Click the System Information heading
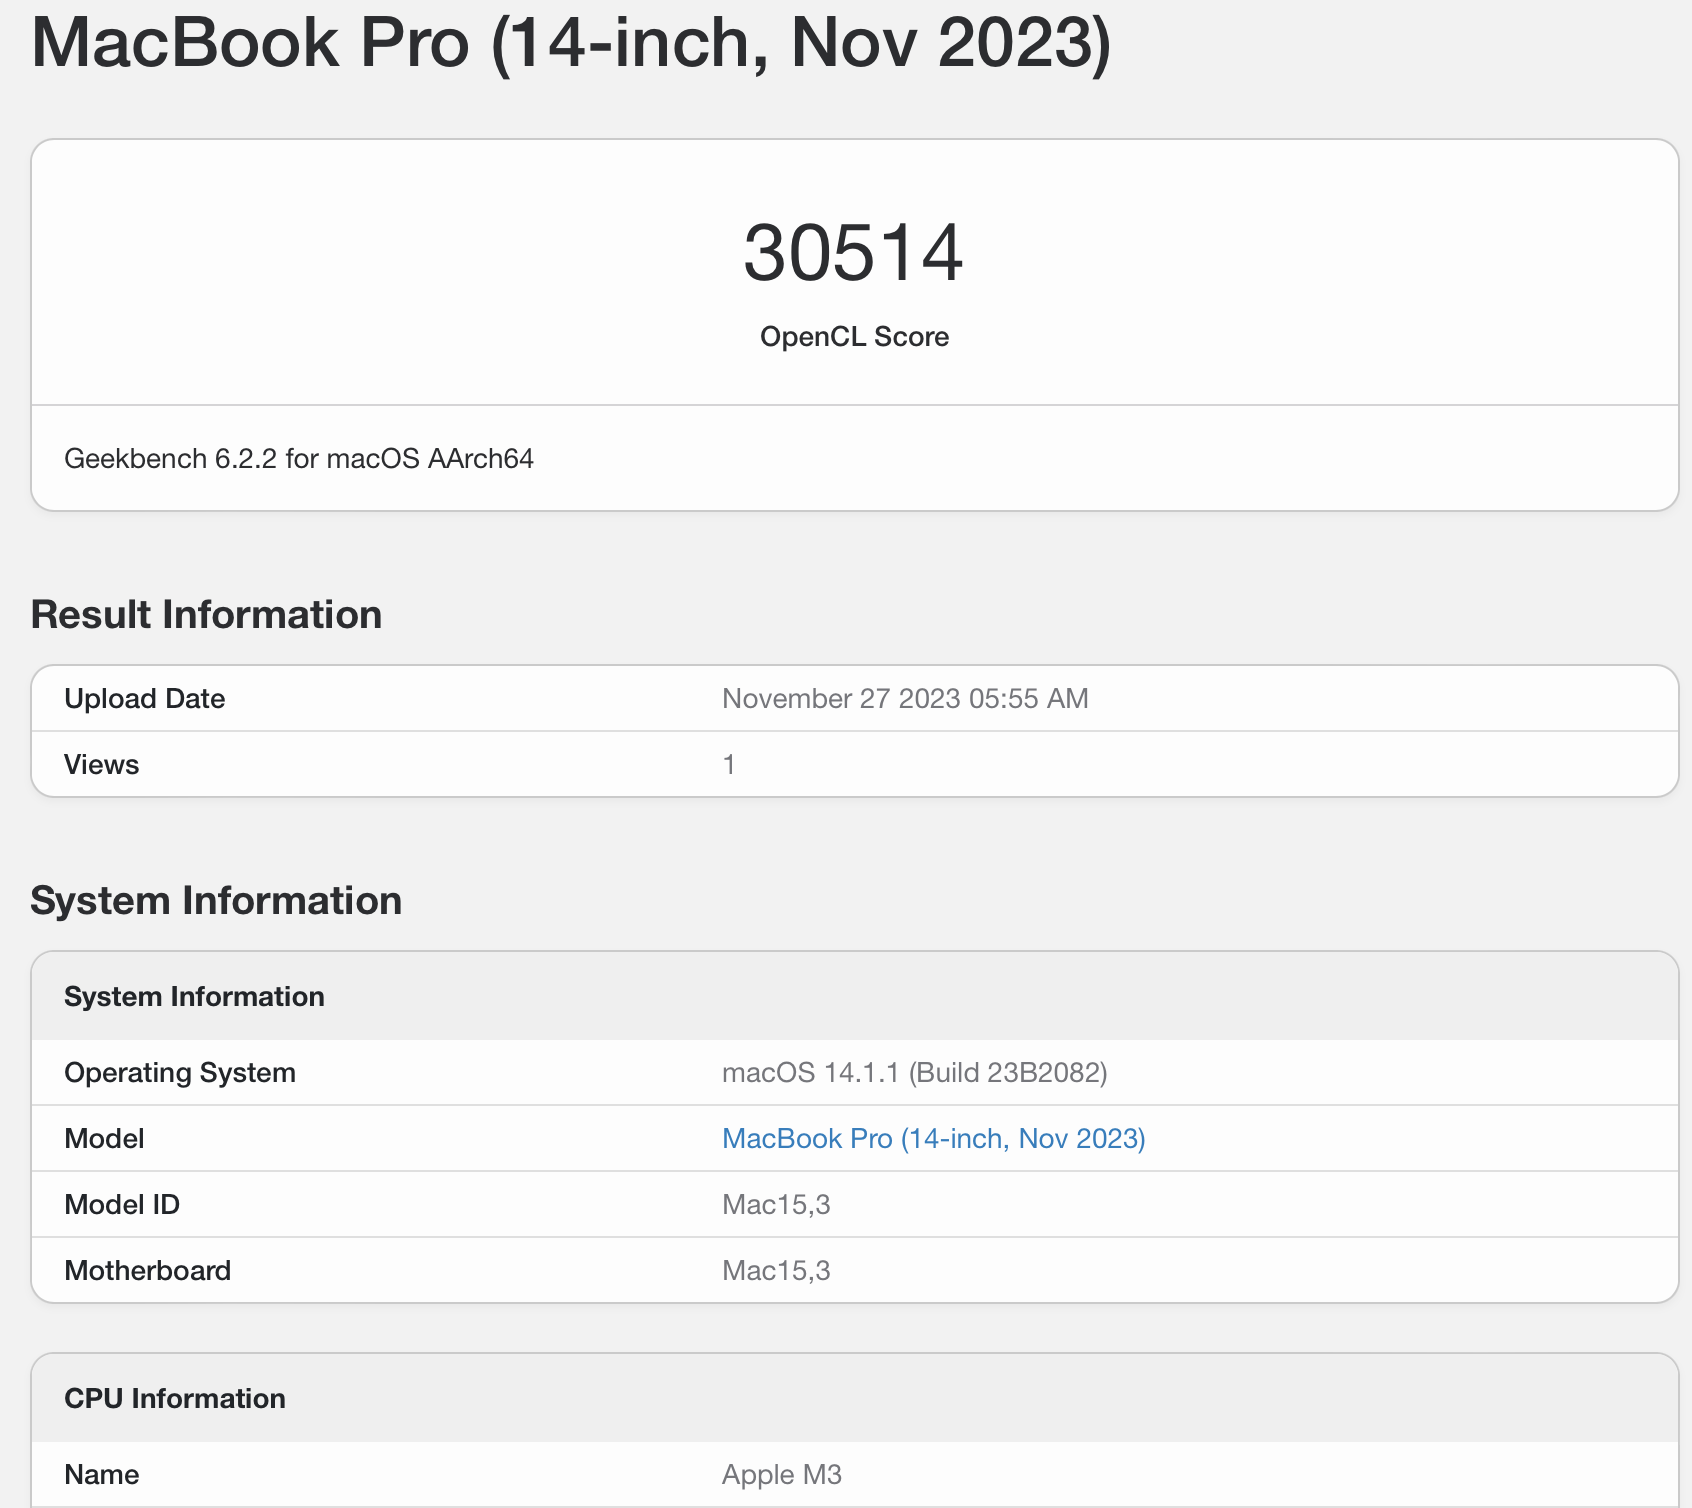This screenshot has width=1692, height=1508. point(216,900)
